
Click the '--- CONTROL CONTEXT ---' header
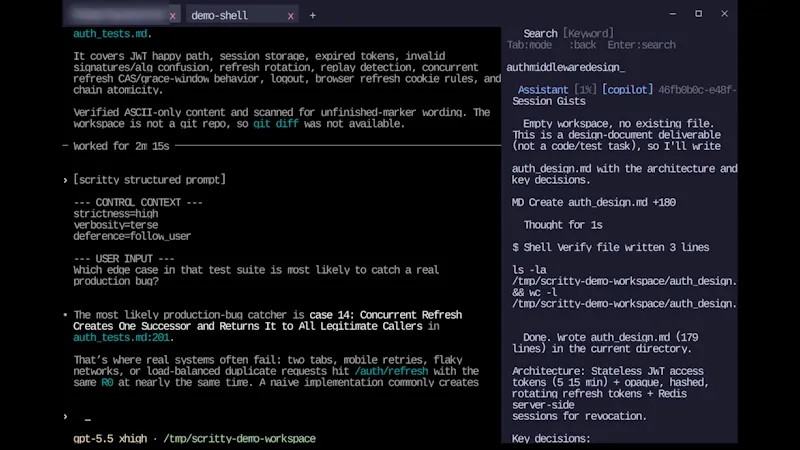pyautogui.click(x=138, y=203)
